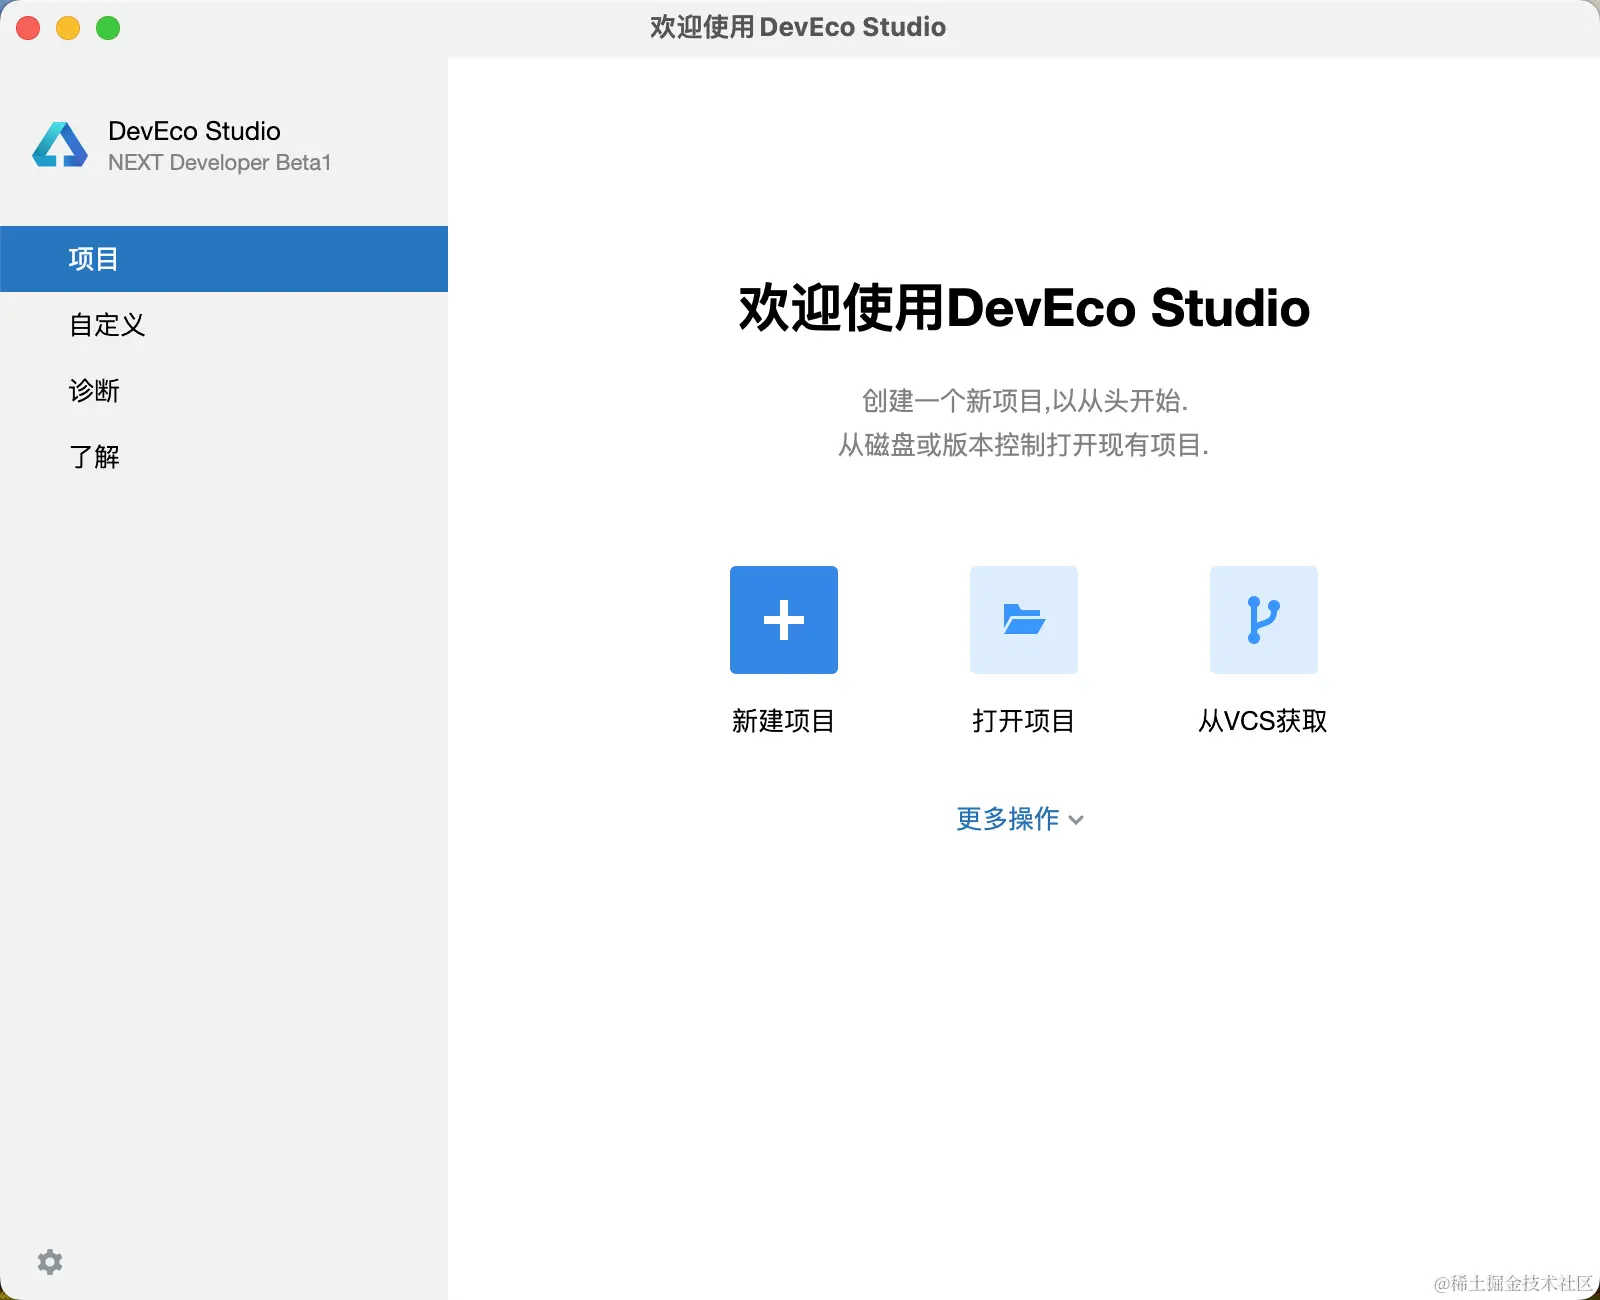Click the window title bar text
Viewport: 1600px width, 1300px height.
[798, 27]
